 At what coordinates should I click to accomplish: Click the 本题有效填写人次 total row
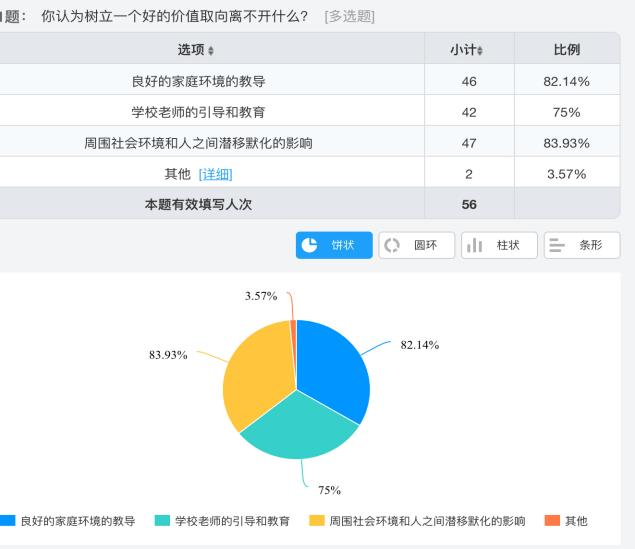(x=198, y=204)
